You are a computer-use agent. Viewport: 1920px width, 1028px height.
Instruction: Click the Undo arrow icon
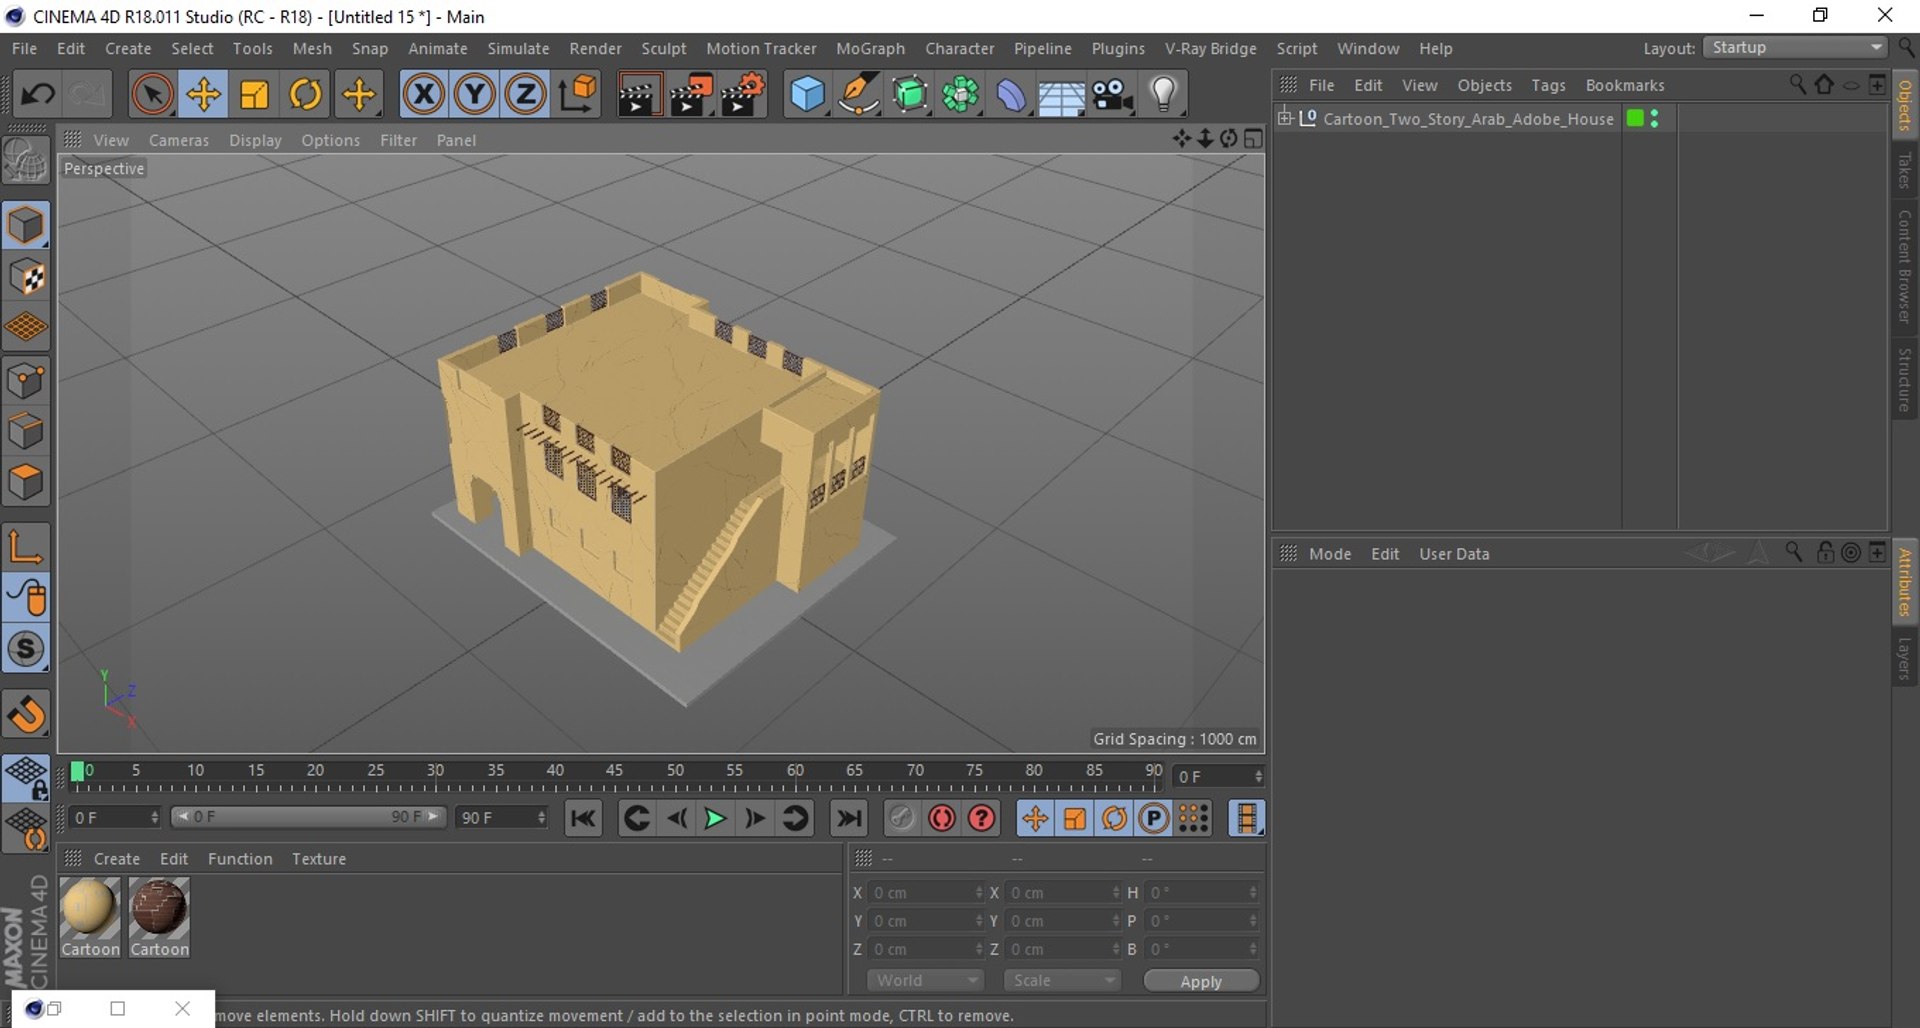click(x=38, y=95)
